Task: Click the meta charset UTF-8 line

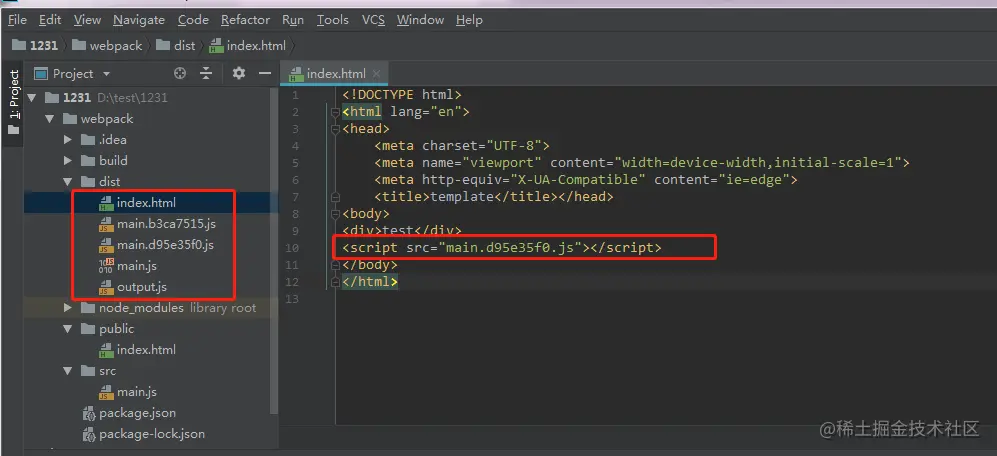Action: coord(462,146)
